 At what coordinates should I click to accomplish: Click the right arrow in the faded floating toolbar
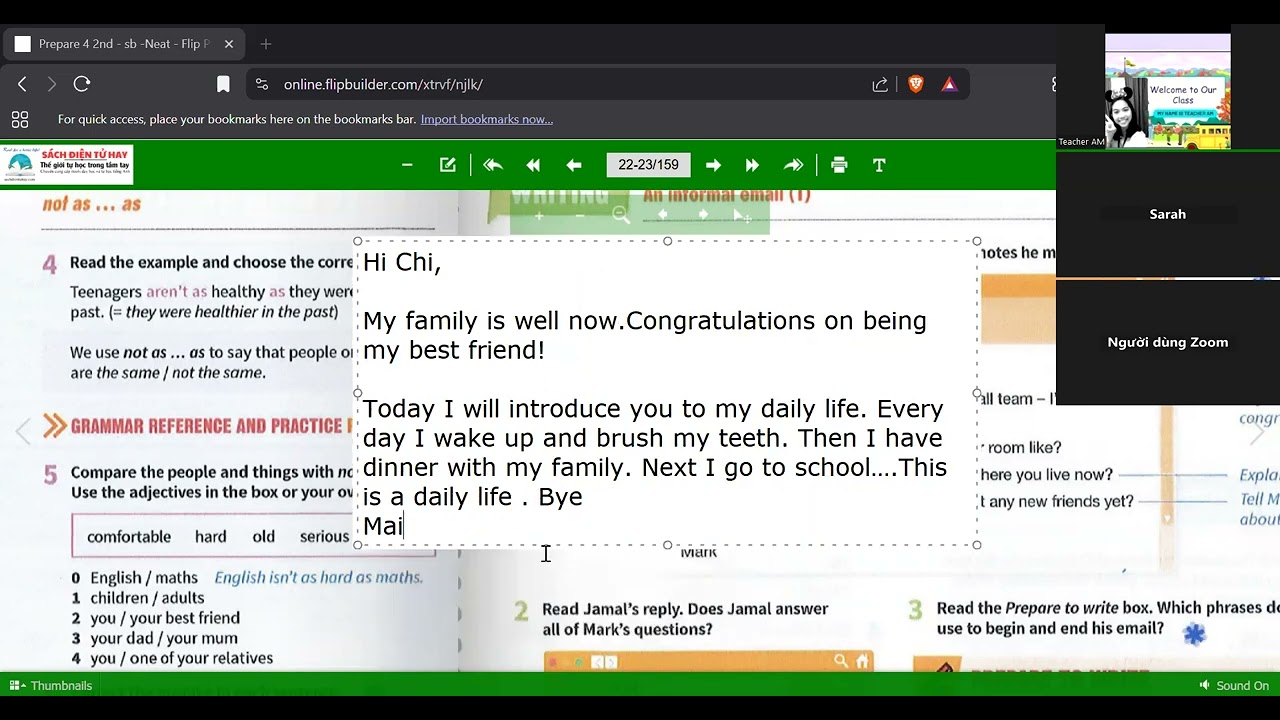(x=703, y=215)
